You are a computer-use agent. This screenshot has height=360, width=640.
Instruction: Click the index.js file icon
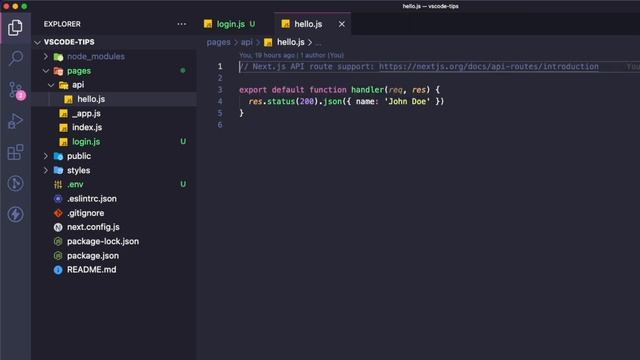pos(63,128)
